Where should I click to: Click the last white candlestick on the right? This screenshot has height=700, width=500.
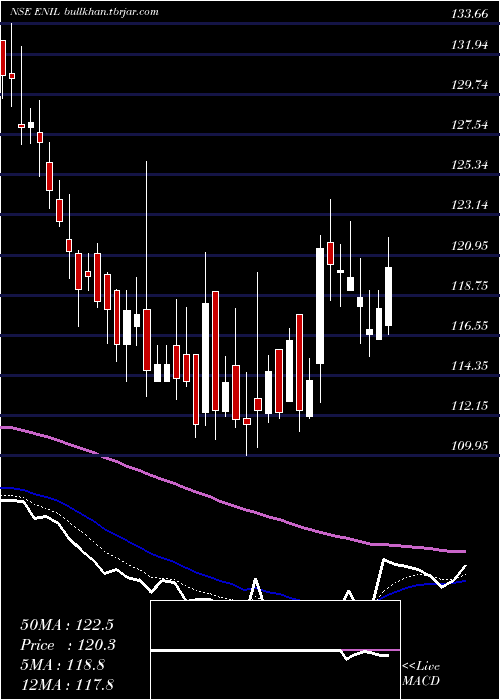(388, 296)
